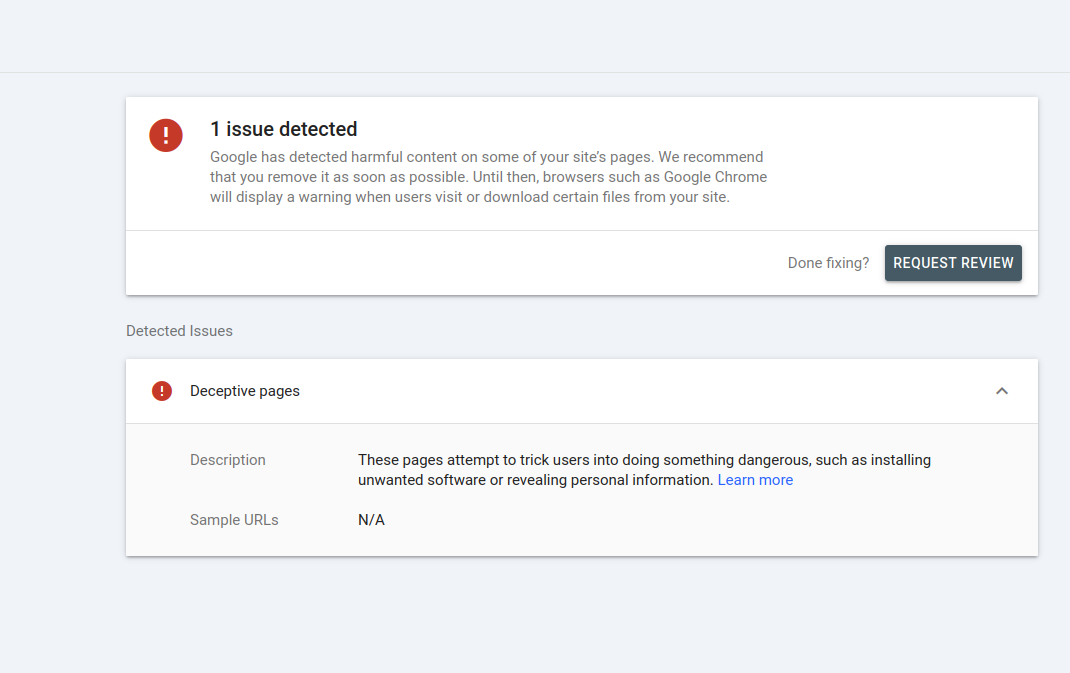Click the 'Description' row label

[227, 460]
